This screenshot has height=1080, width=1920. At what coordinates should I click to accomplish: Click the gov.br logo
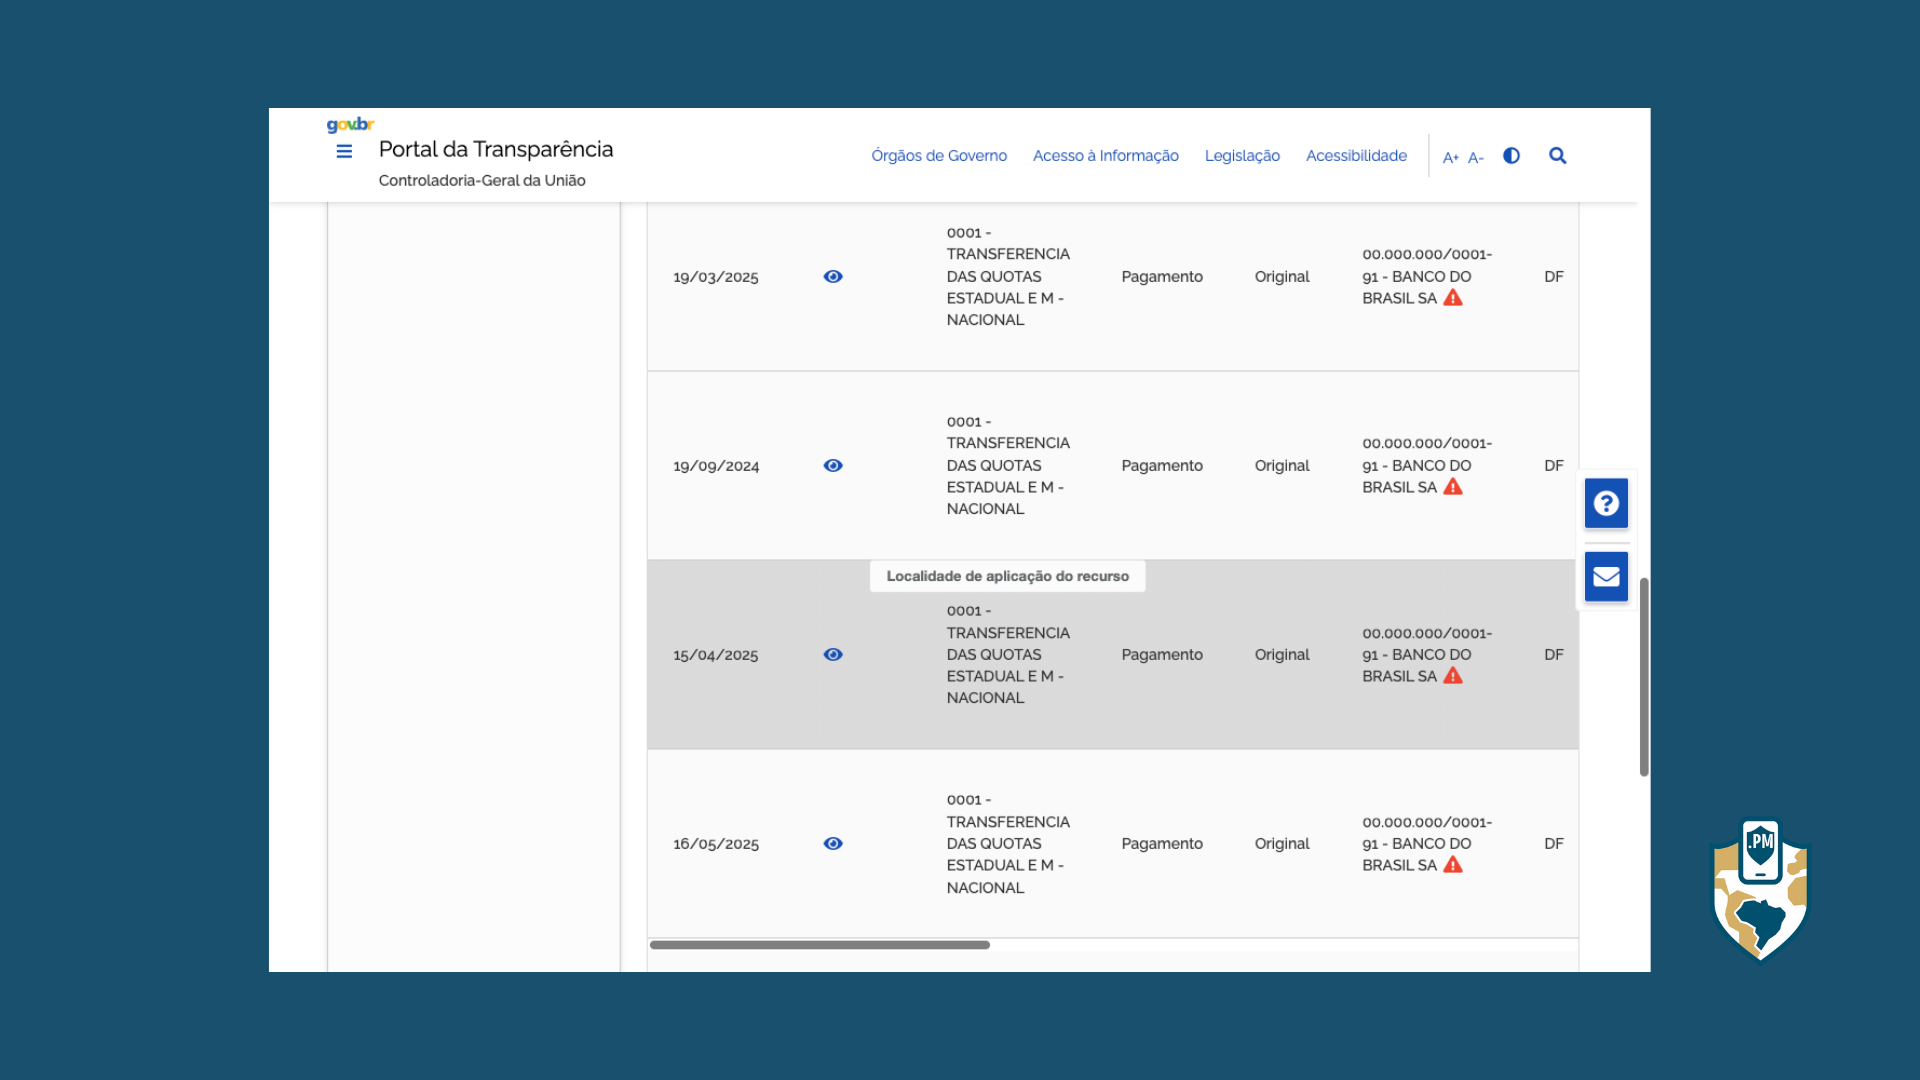pyautogui.click(x=350, y=125)
